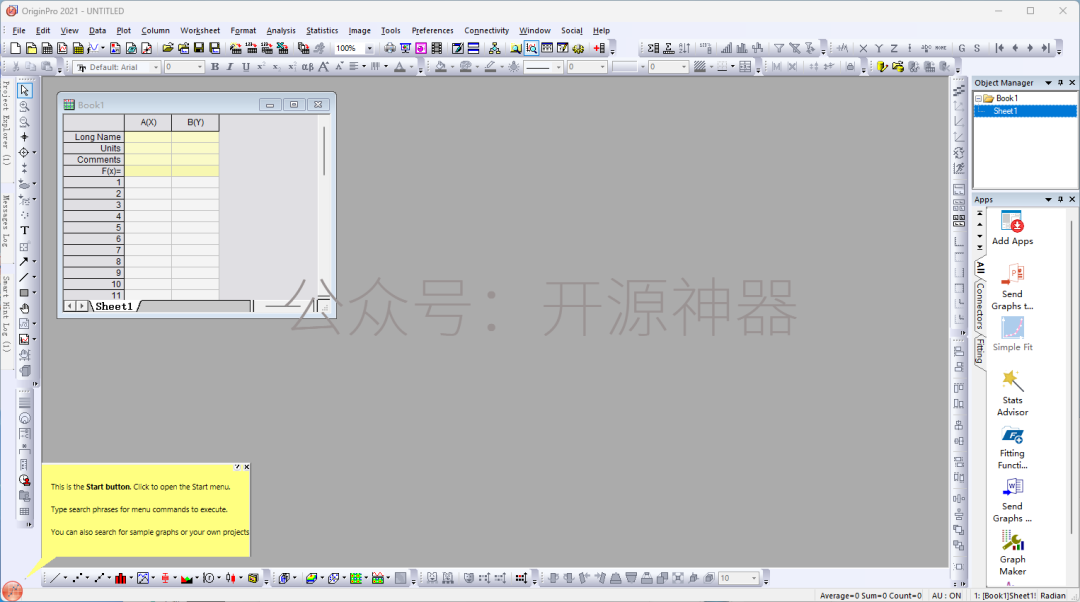Screen dimensions: 1080x602
Task: Switch to the Fitting apps tab
Action: tap(979, 351)
